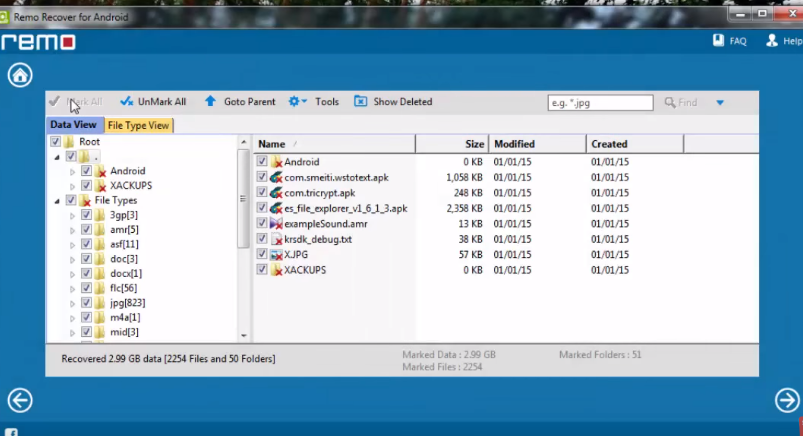Click the UnMark All button label
Screen dimensions: 803x436
(x=162, y=101)
